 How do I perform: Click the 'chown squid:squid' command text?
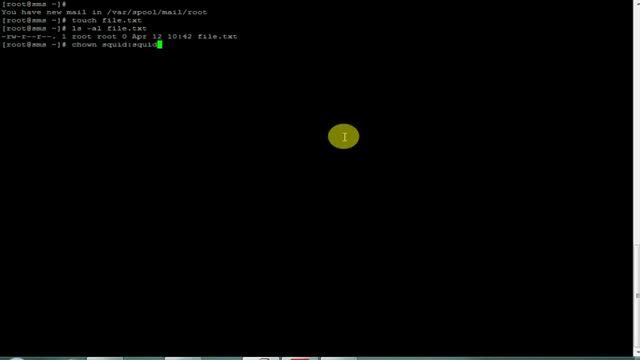point(115,44)
